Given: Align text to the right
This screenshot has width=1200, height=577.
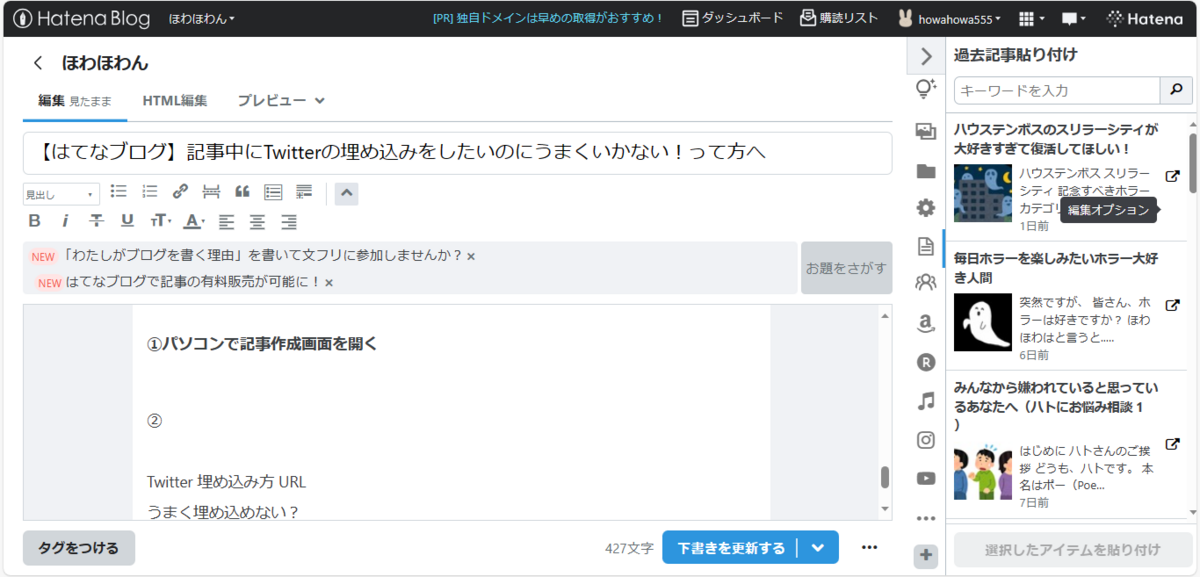Looking at the screenshot, I should 289,221.
